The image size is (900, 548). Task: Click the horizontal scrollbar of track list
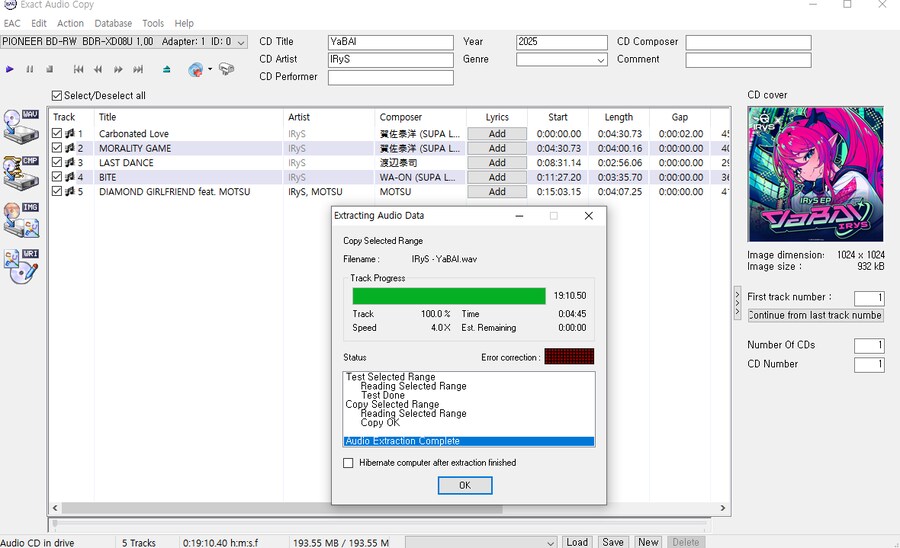[x=282, y=508]
